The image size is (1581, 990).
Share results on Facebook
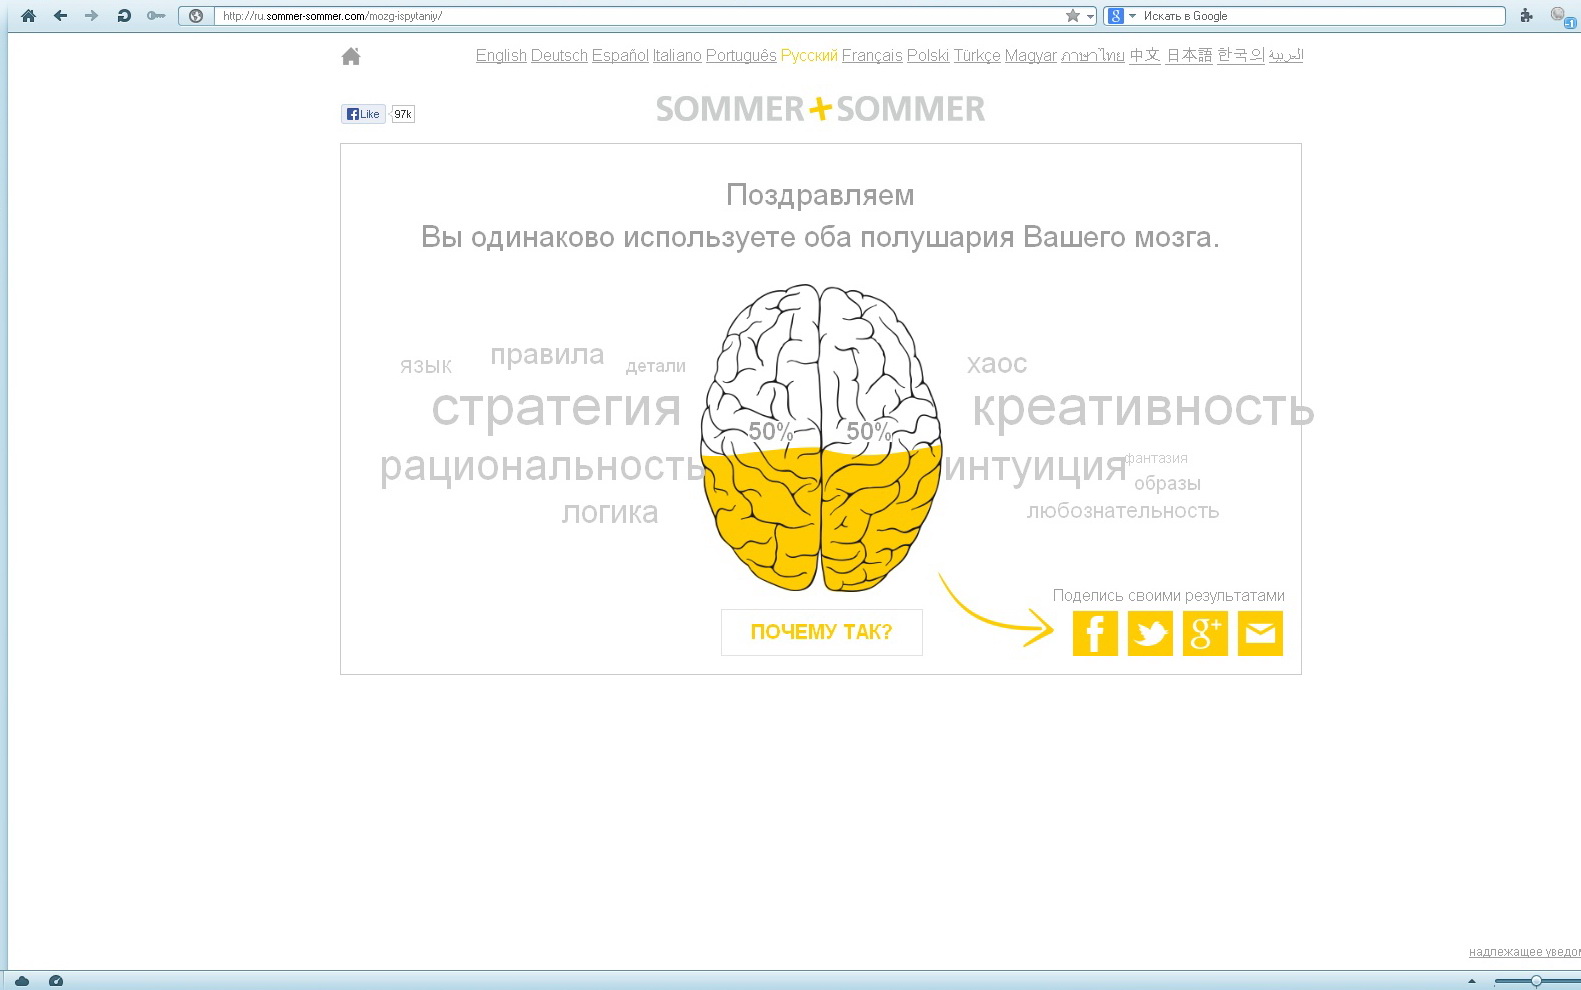coord(1095,633)
